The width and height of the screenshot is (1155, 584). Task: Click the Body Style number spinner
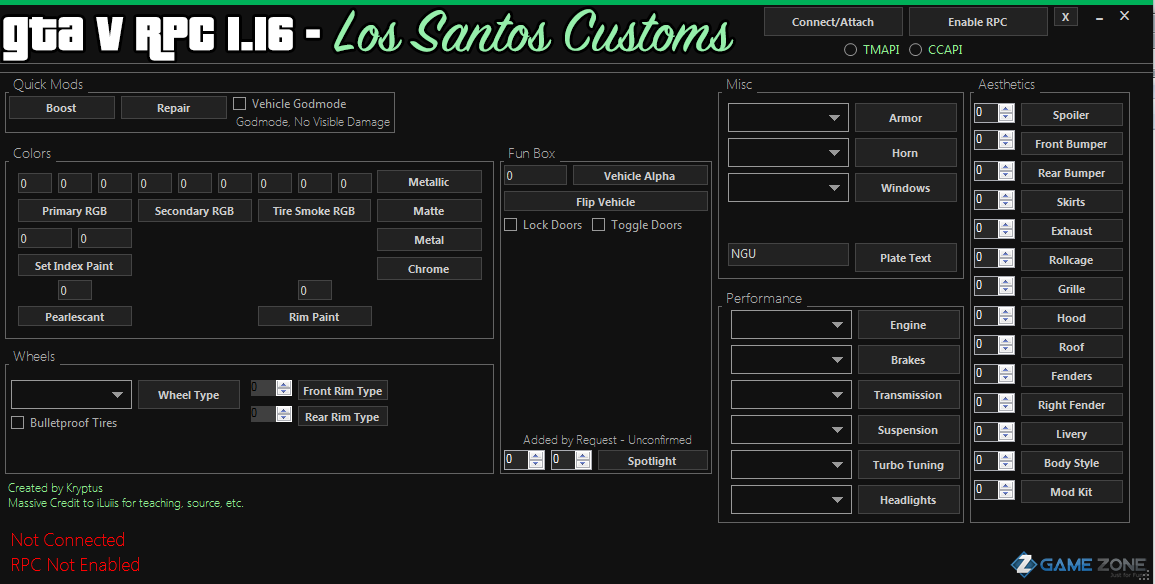(994, 461)
